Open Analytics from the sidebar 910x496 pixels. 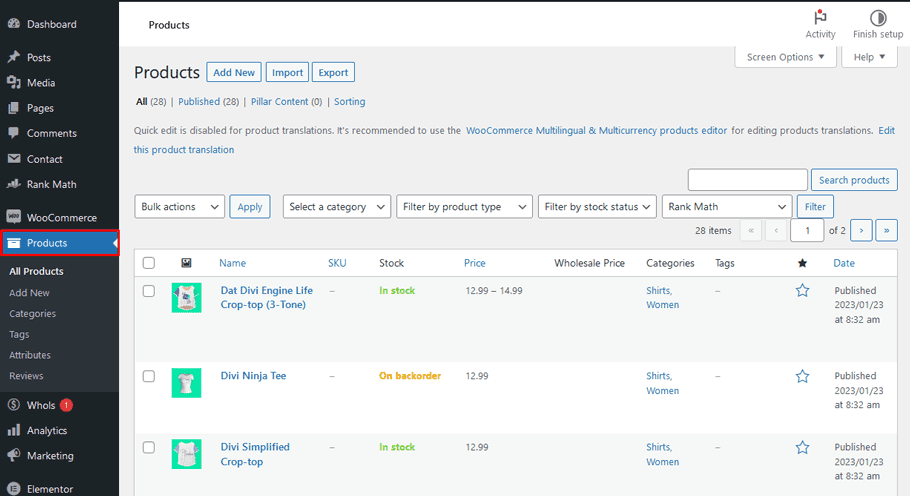coord(47,431)
